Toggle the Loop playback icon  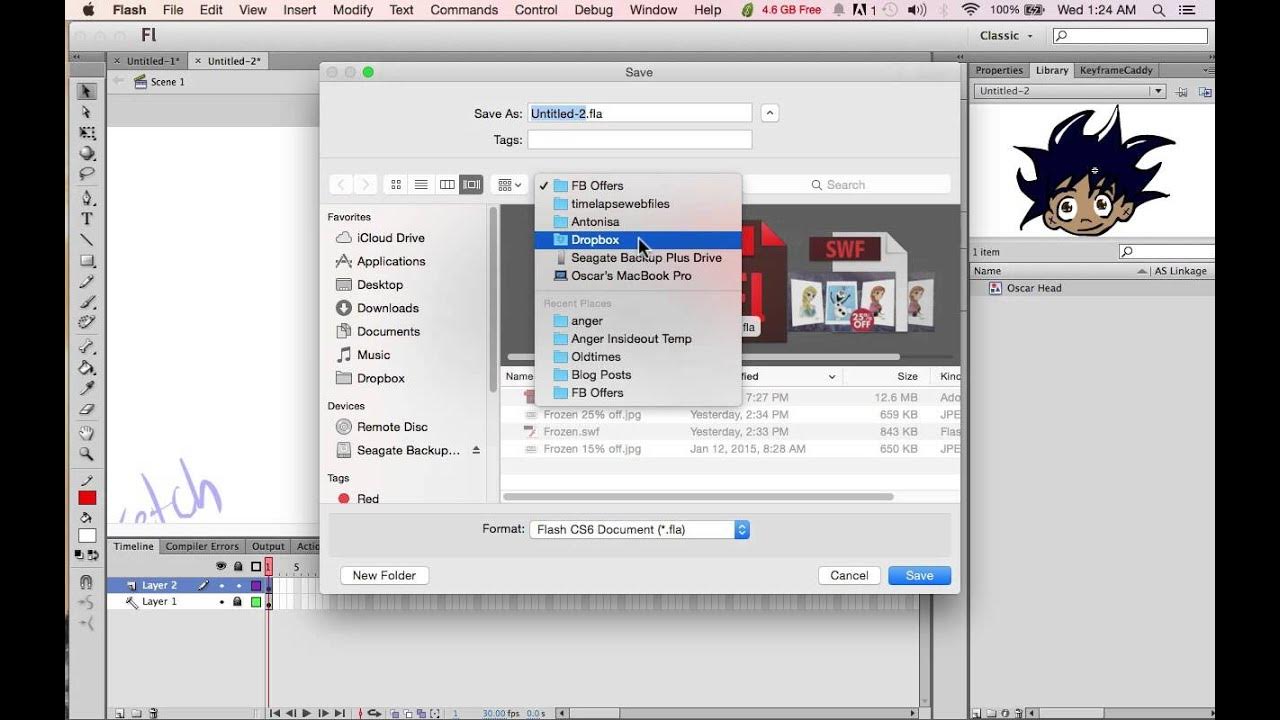[374, 713]
